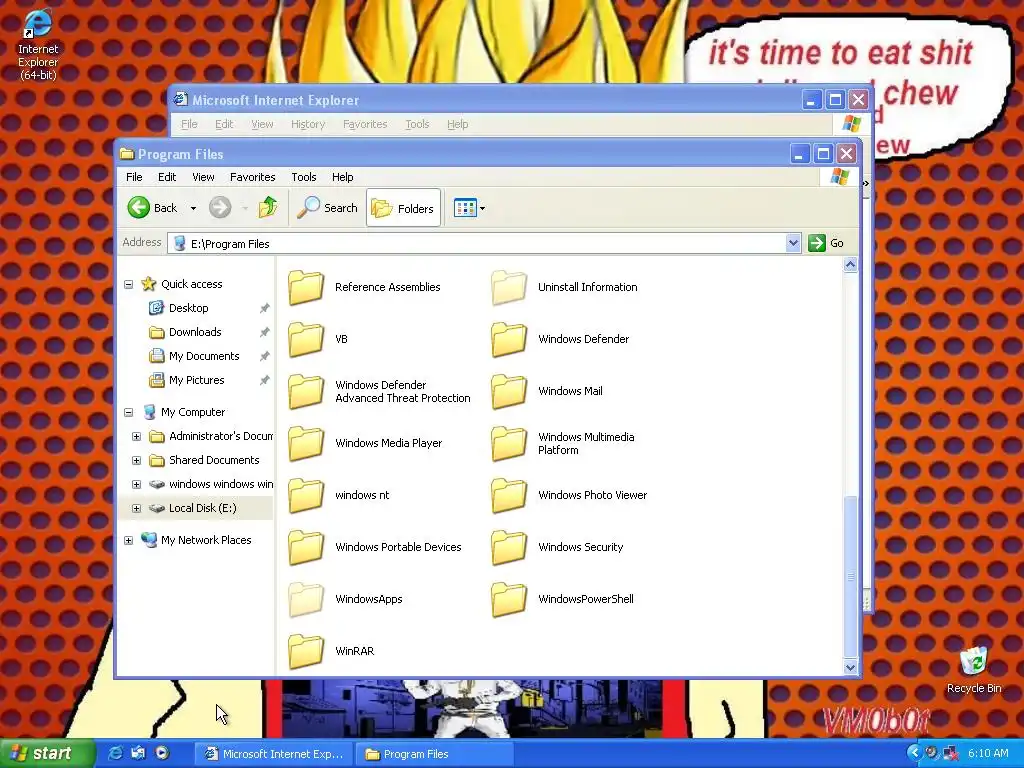The height and width of the screenshot is (768, 1024).
Task: Open the Edit menu in Program Files
Action: (167, 177)
